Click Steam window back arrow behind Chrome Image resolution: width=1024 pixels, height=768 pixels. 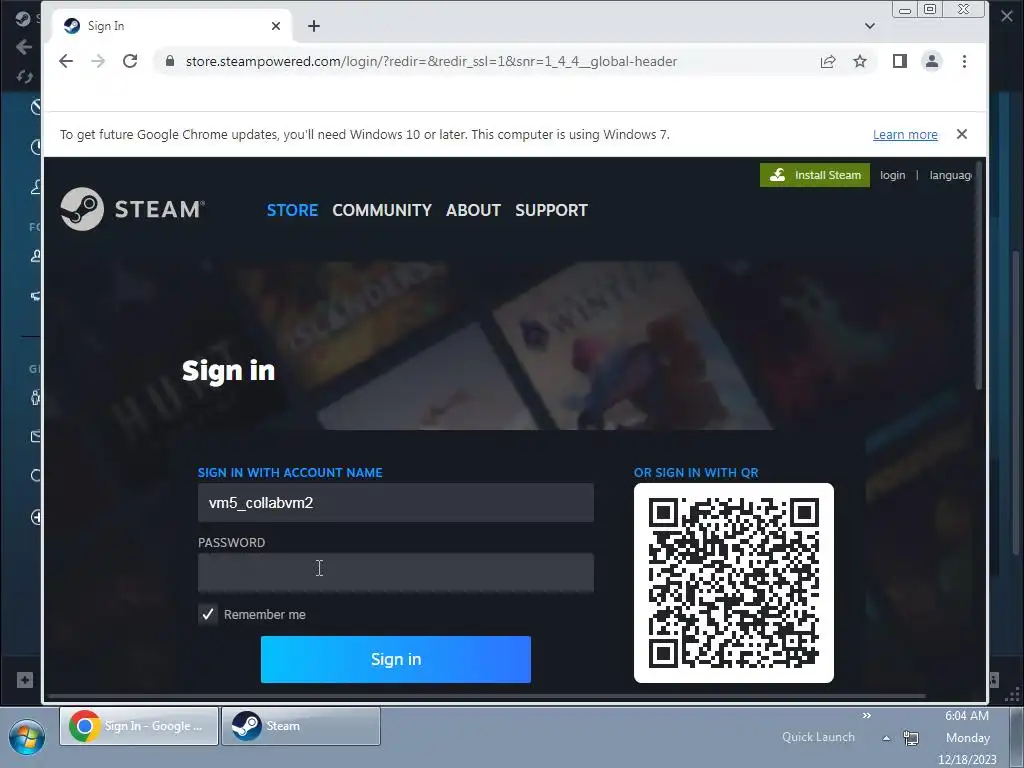pyautogui.click(x=24, y=47)
